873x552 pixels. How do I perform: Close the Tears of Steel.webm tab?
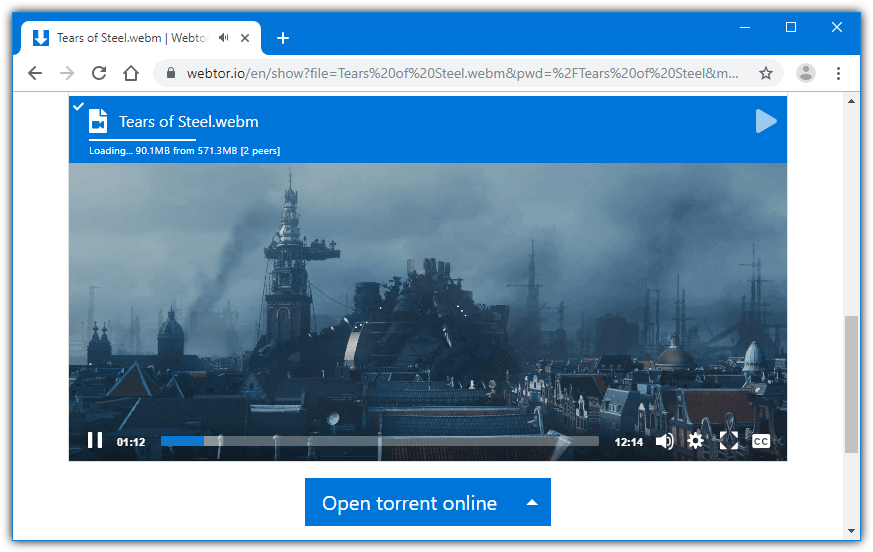[x=244, y=38]
